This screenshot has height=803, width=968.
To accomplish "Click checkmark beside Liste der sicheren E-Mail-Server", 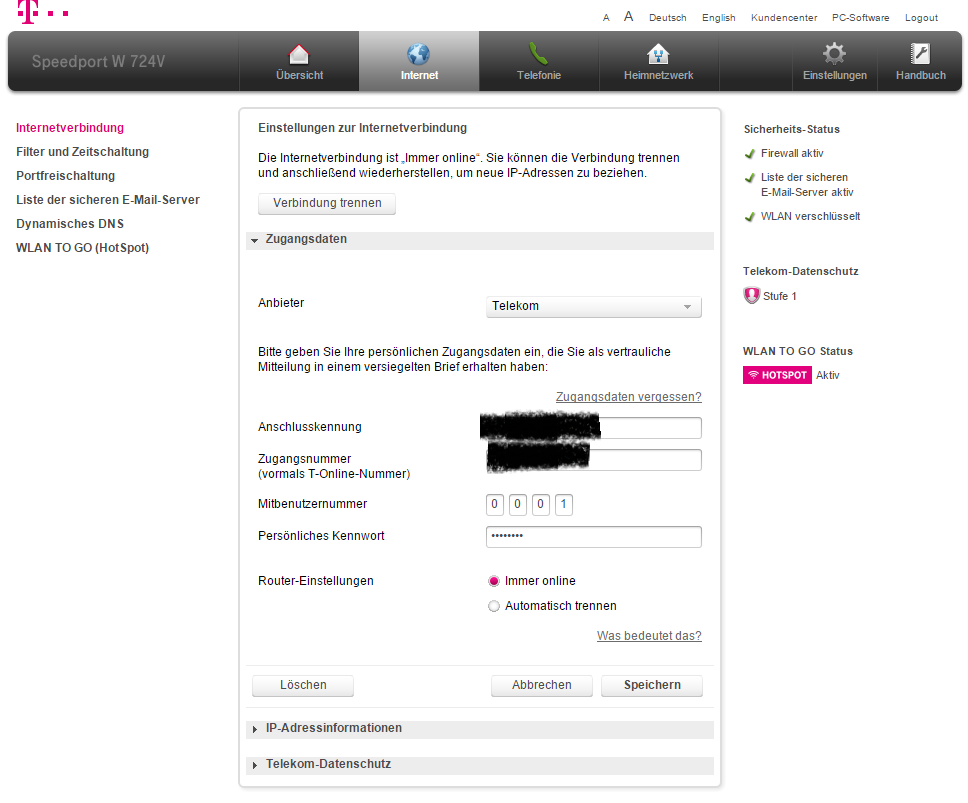I will (750, 178).
